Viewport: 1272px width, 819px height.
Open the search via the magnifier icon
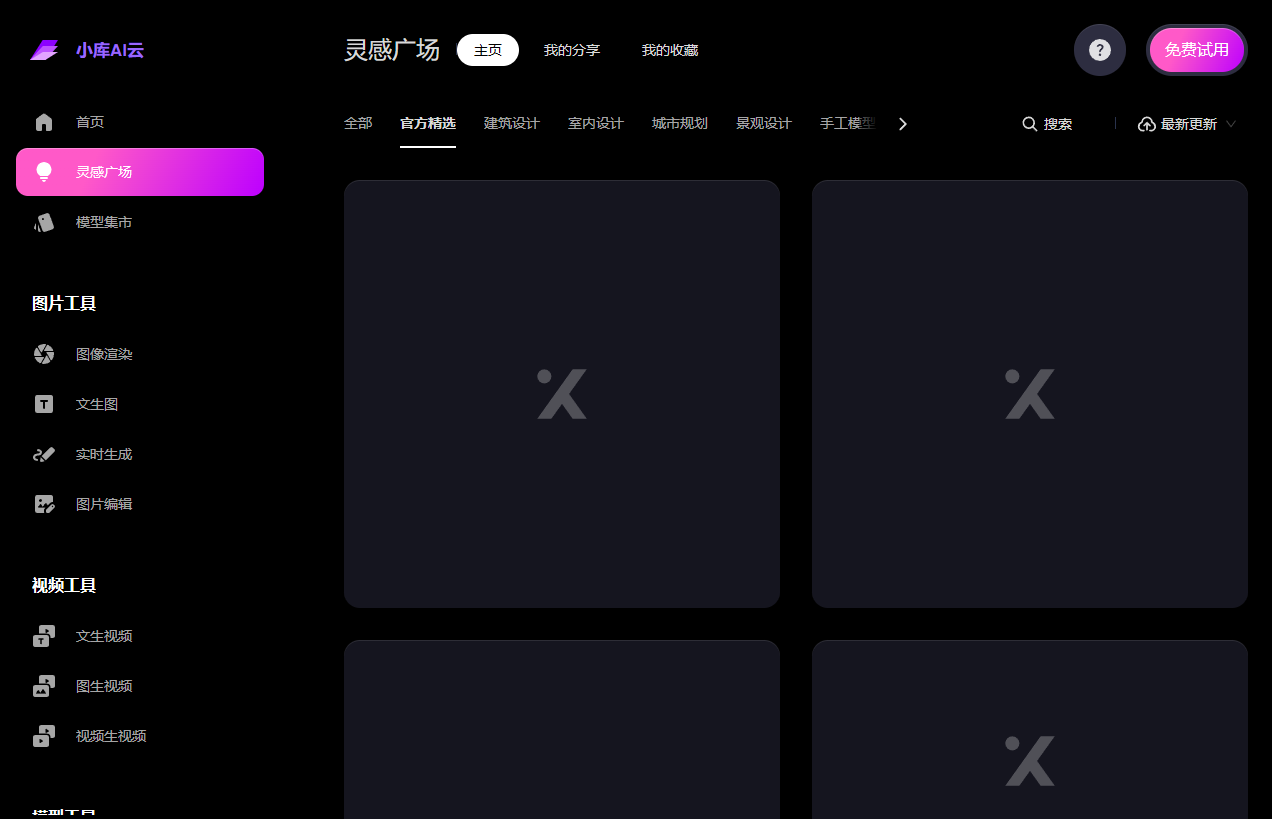coord(1046,123)
